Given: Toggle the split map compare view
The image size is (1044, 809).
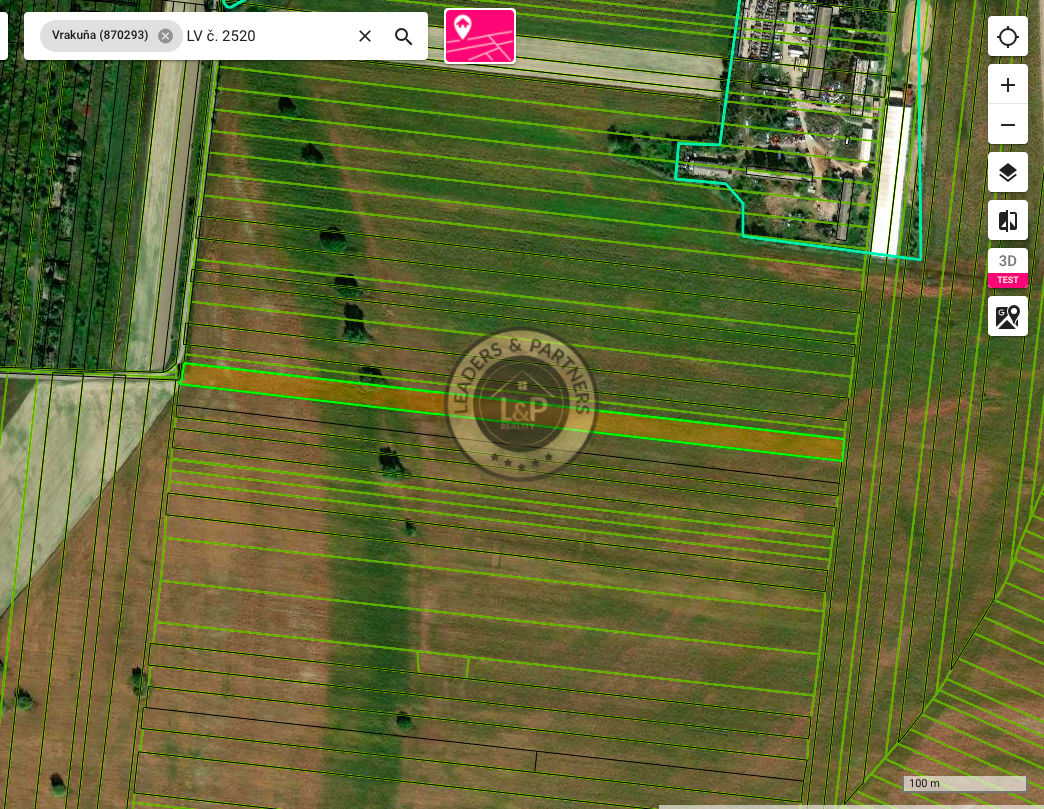Looking at the screenshot, I should point(1007,220).
